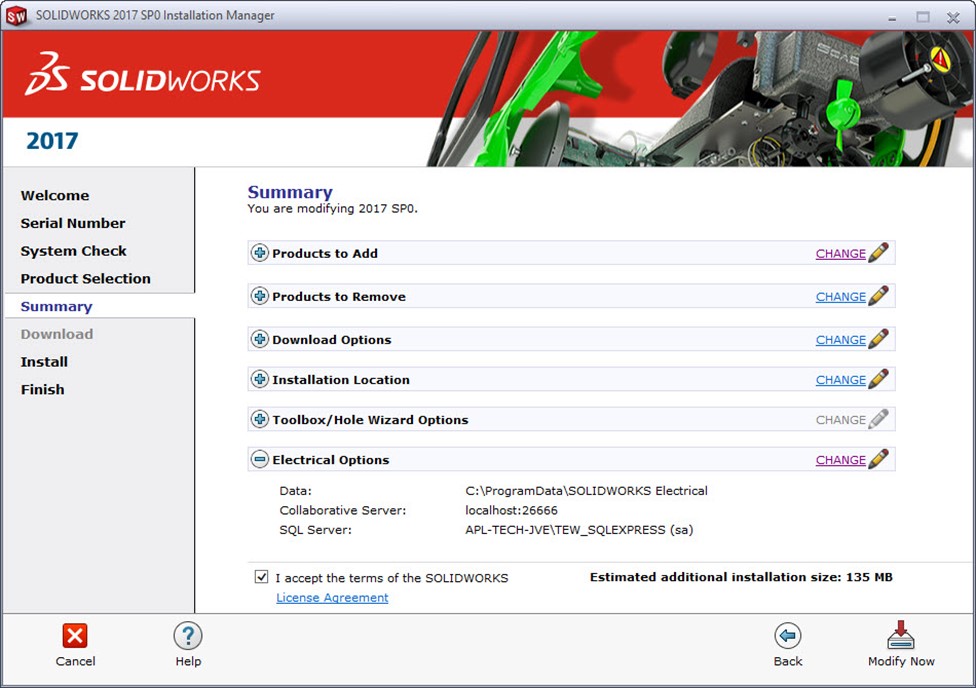Uncheck the accept license terms checkbox
The width and height of the screenshot is (976, 688).
tap(262, 577)
